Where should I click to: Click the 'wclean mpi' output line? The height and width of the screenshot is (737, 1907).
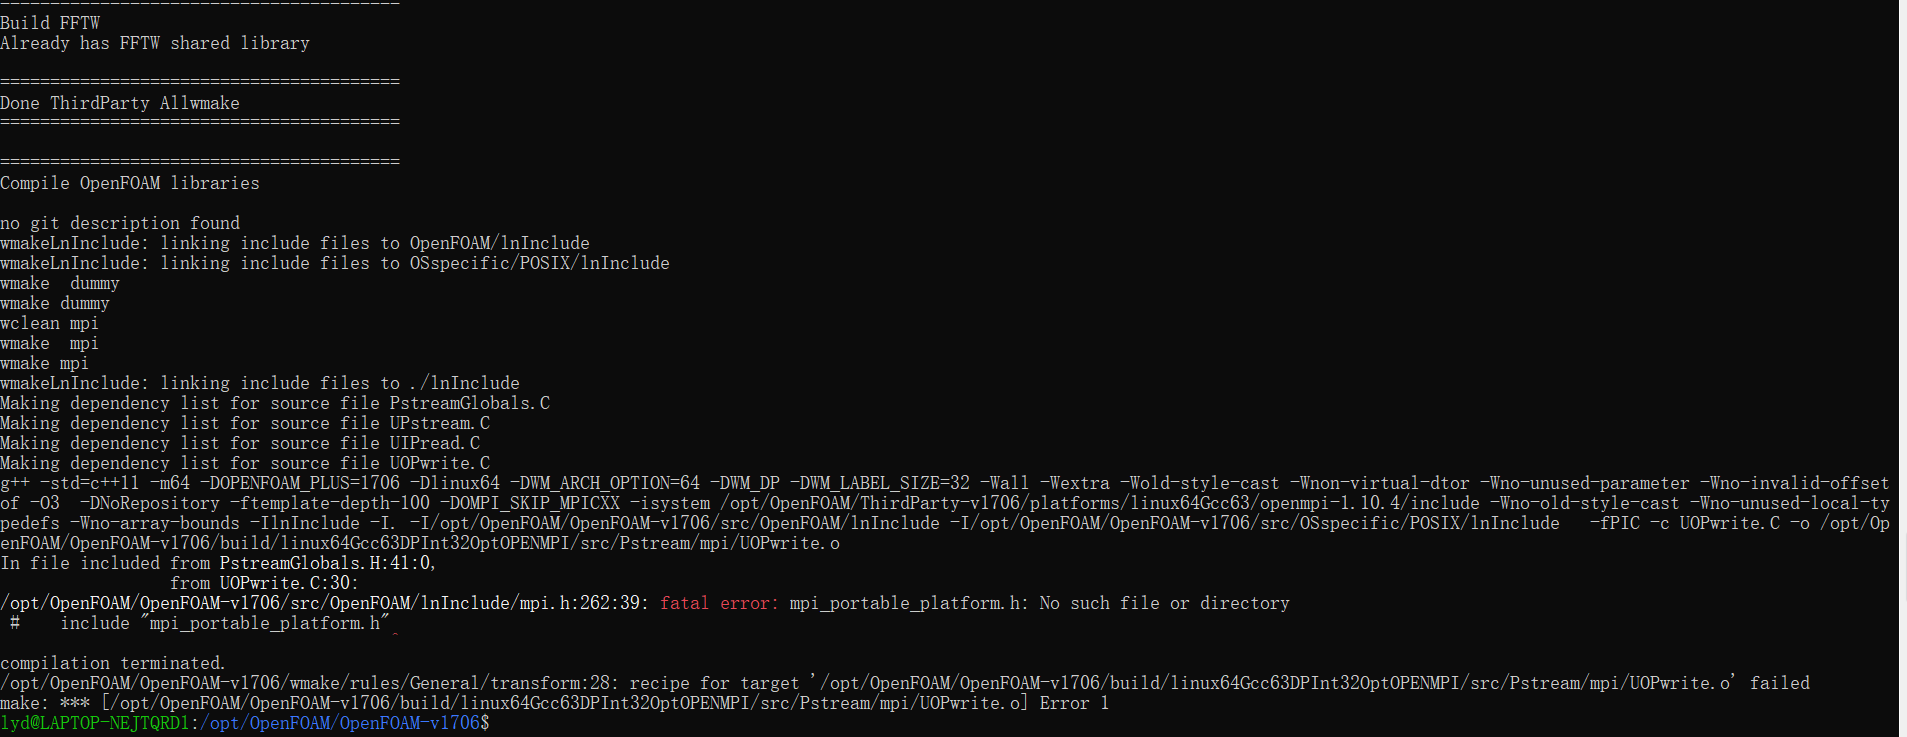[x=50, y=323]
